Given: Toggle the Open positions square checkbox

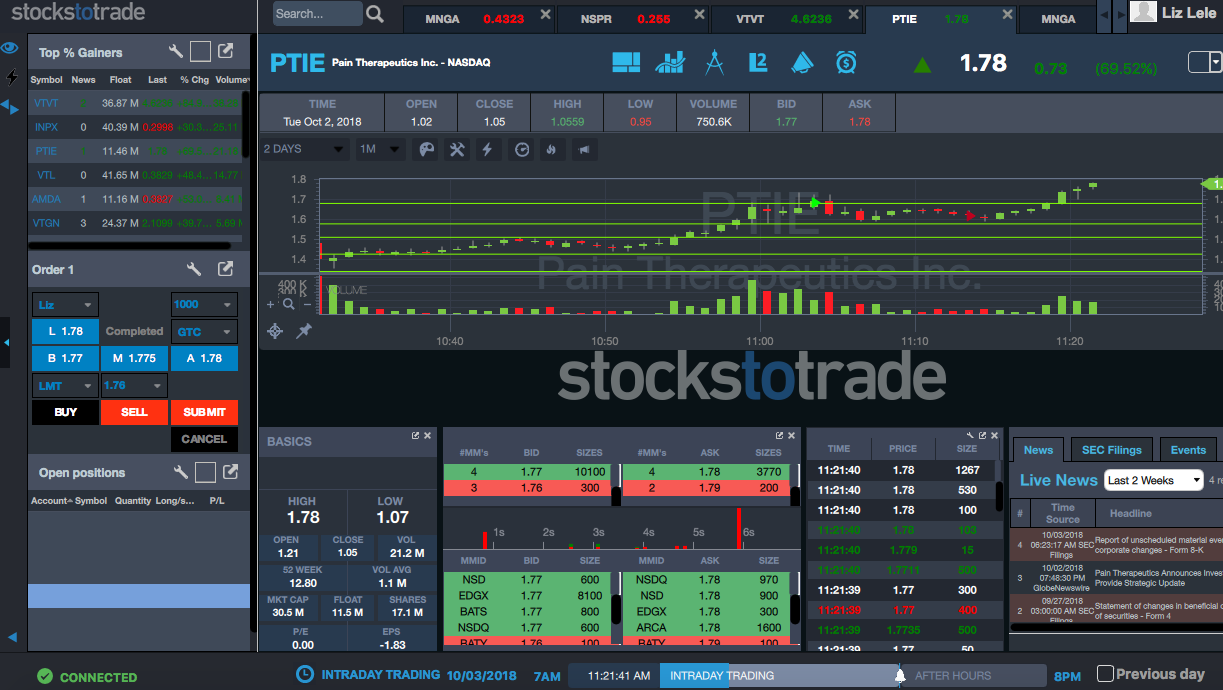Looking at the screenshot, I should click(204, 472).
